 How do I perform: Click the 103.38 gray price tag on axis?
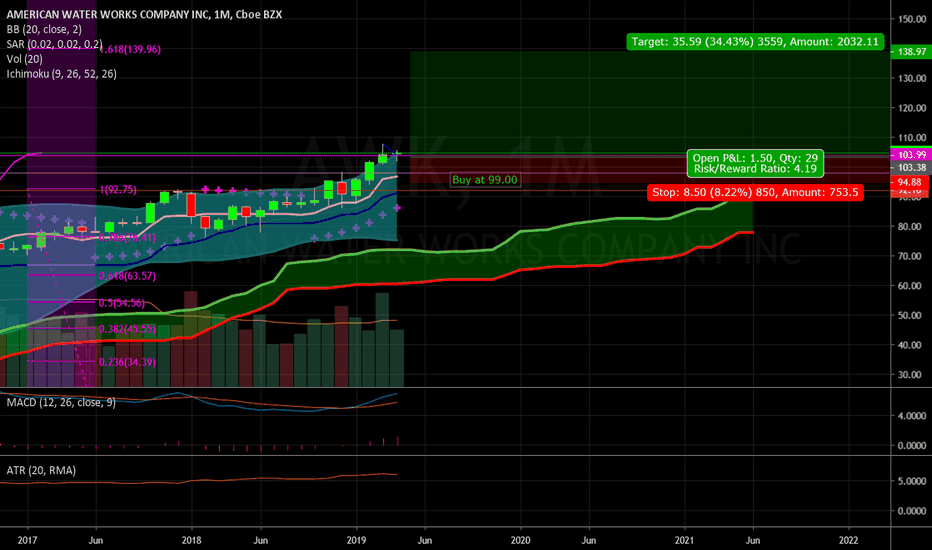pyautogui.click(x=911, y=168)
